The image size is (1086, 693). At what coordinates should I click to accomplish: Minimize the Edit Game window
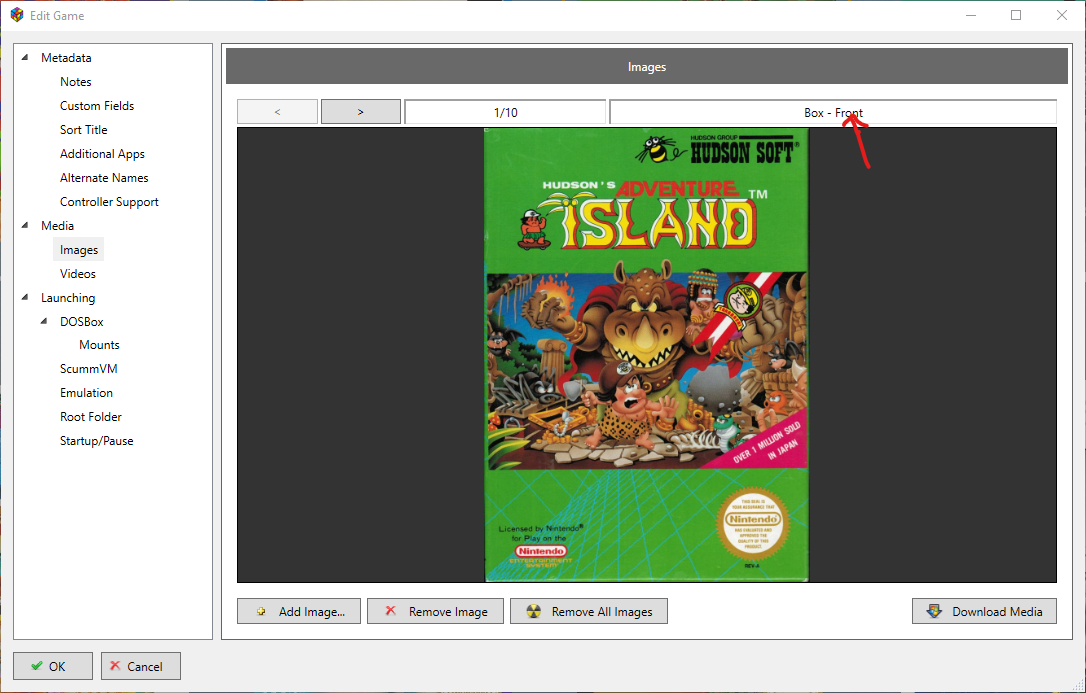pos(970,15)
